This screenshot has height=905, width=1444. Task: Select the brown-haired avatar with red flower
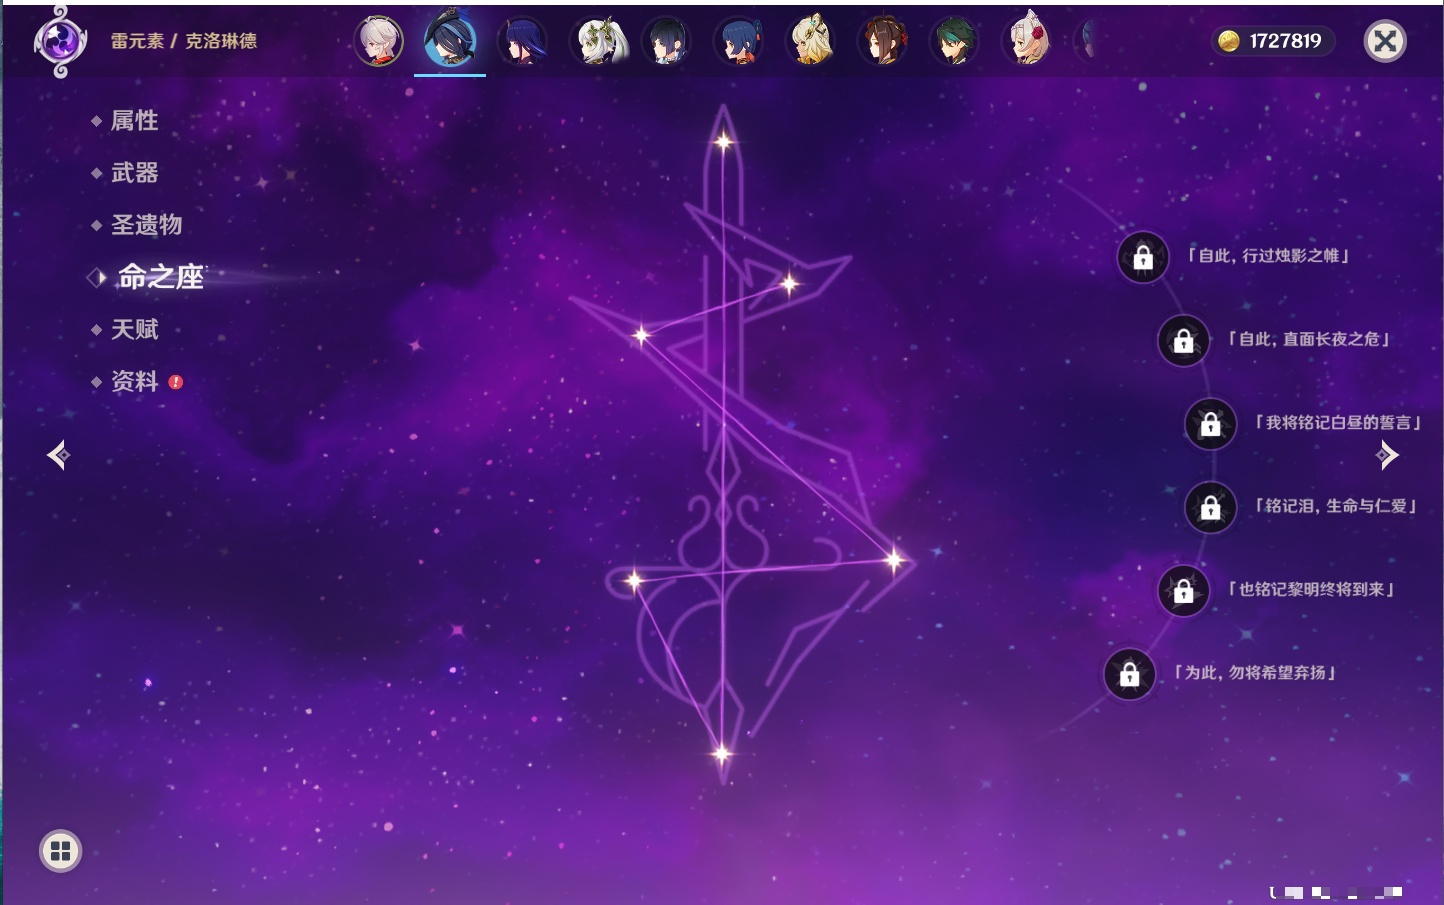(883, 41)
